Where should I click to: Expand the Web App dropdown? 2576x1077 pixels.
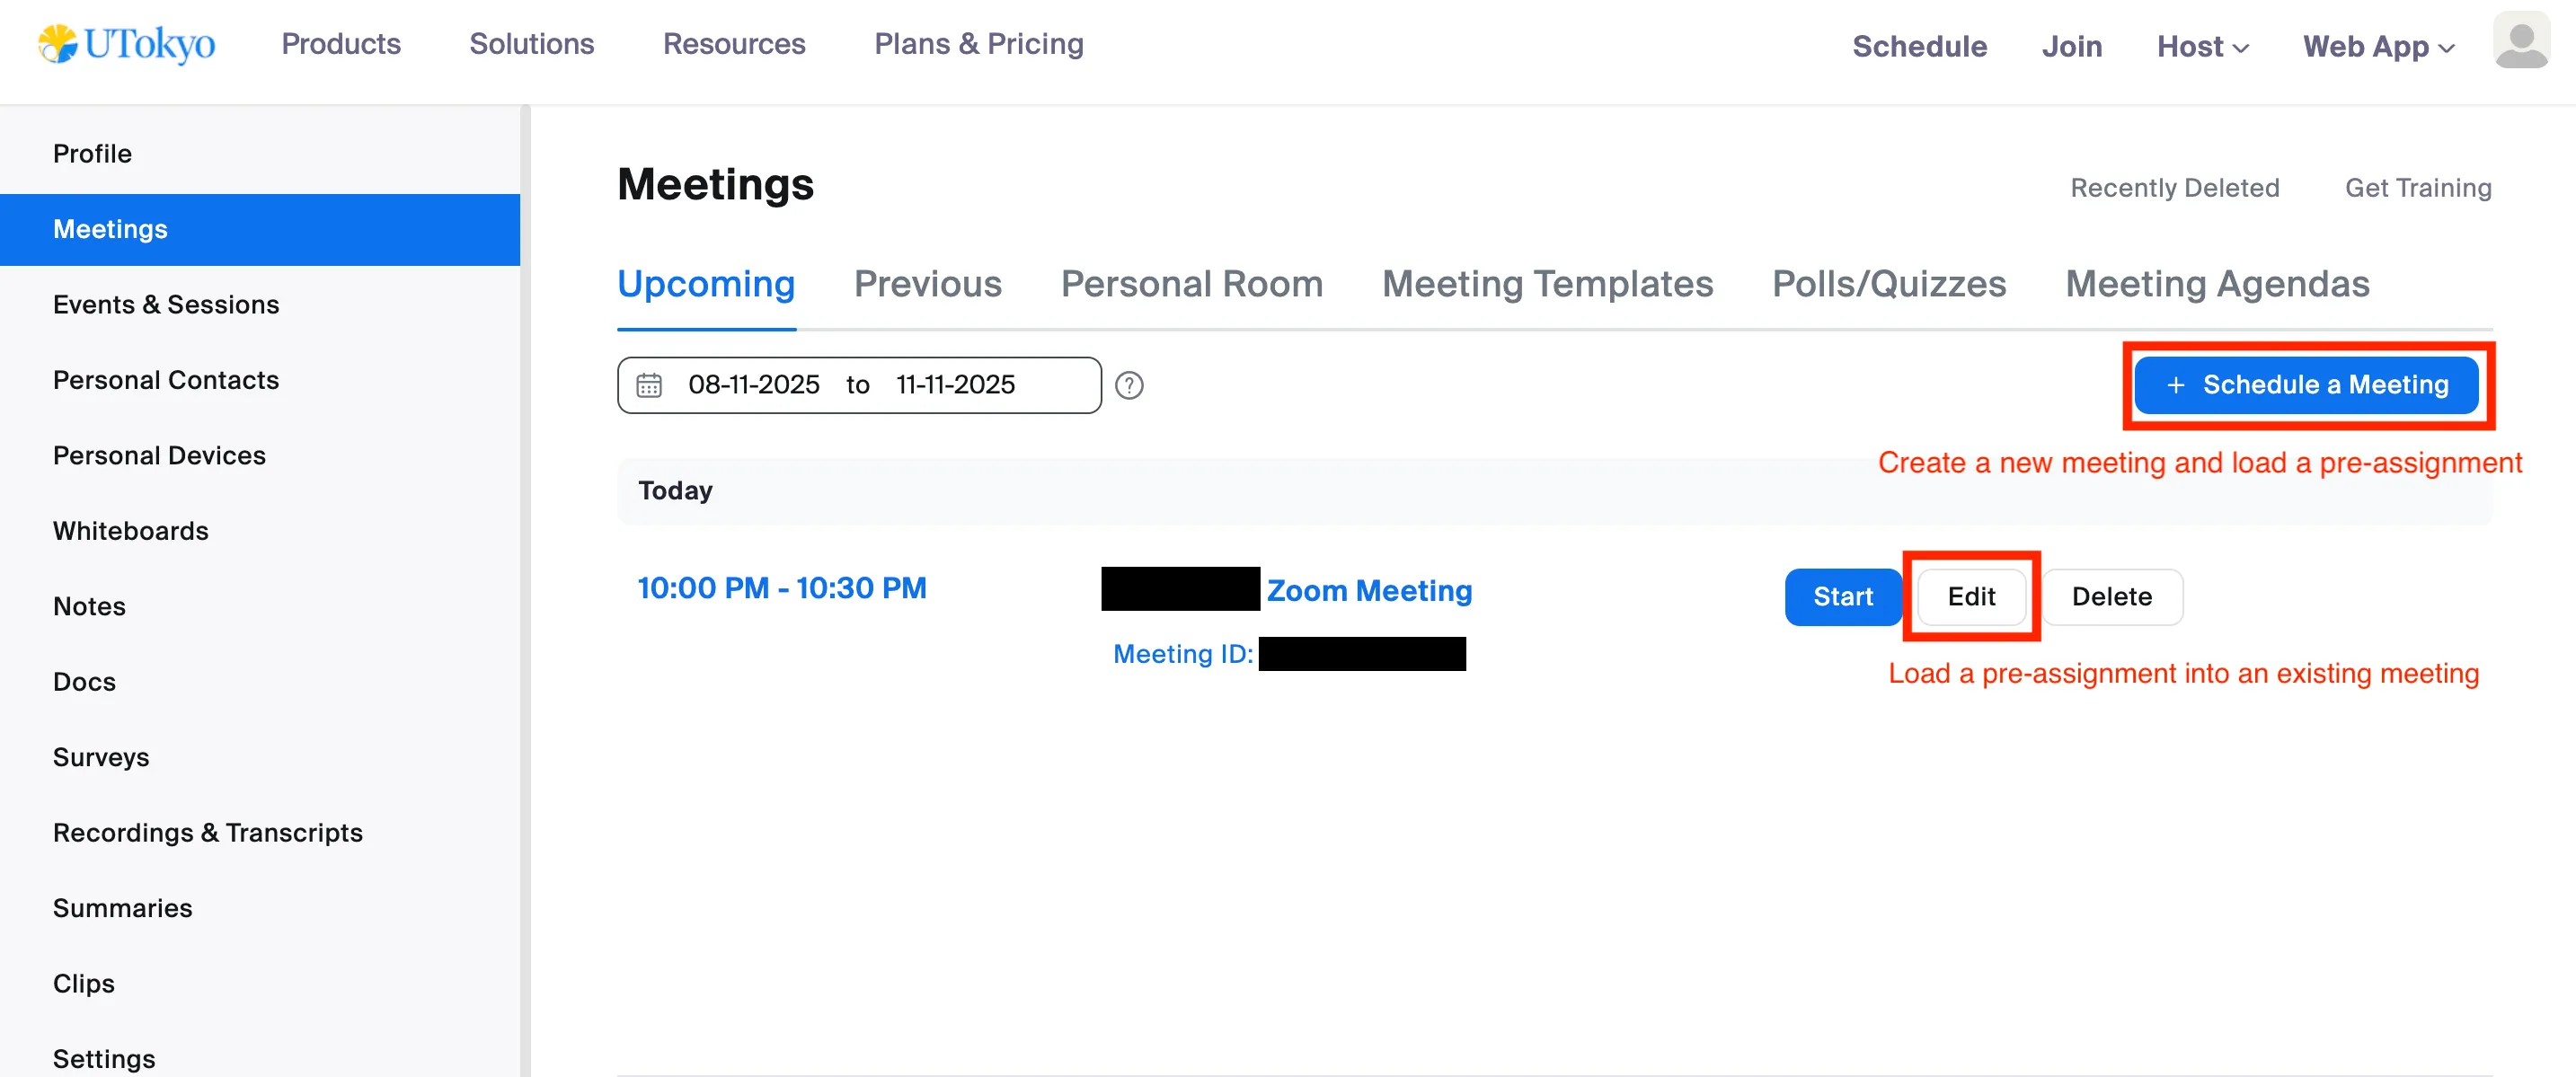[x=2378, y=46]
